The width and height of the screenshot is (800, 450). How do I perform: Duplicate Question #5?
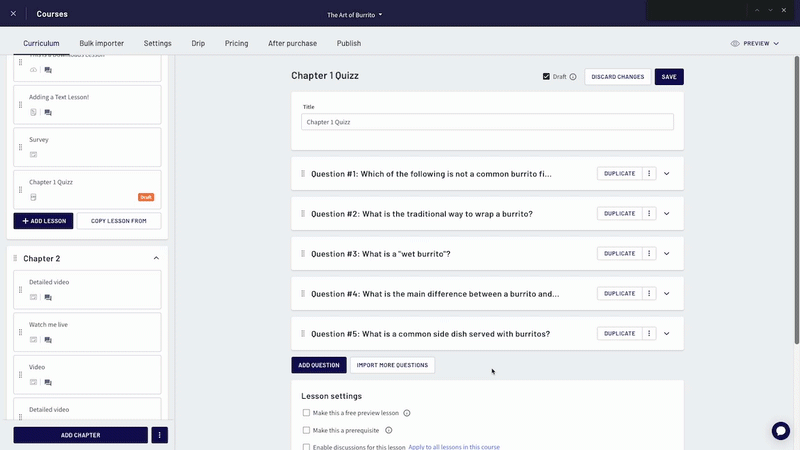[x=619, y=333]
